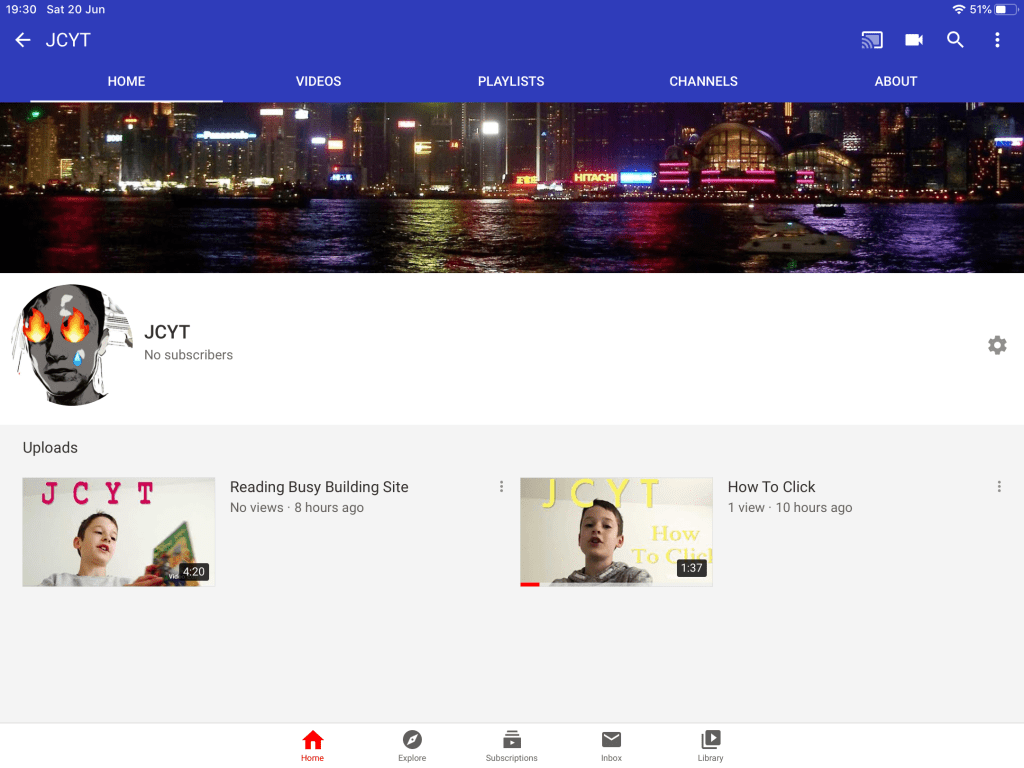Expand options menu for How To Click
Viewport: 1024px width, 768px height.
[999, 487]
